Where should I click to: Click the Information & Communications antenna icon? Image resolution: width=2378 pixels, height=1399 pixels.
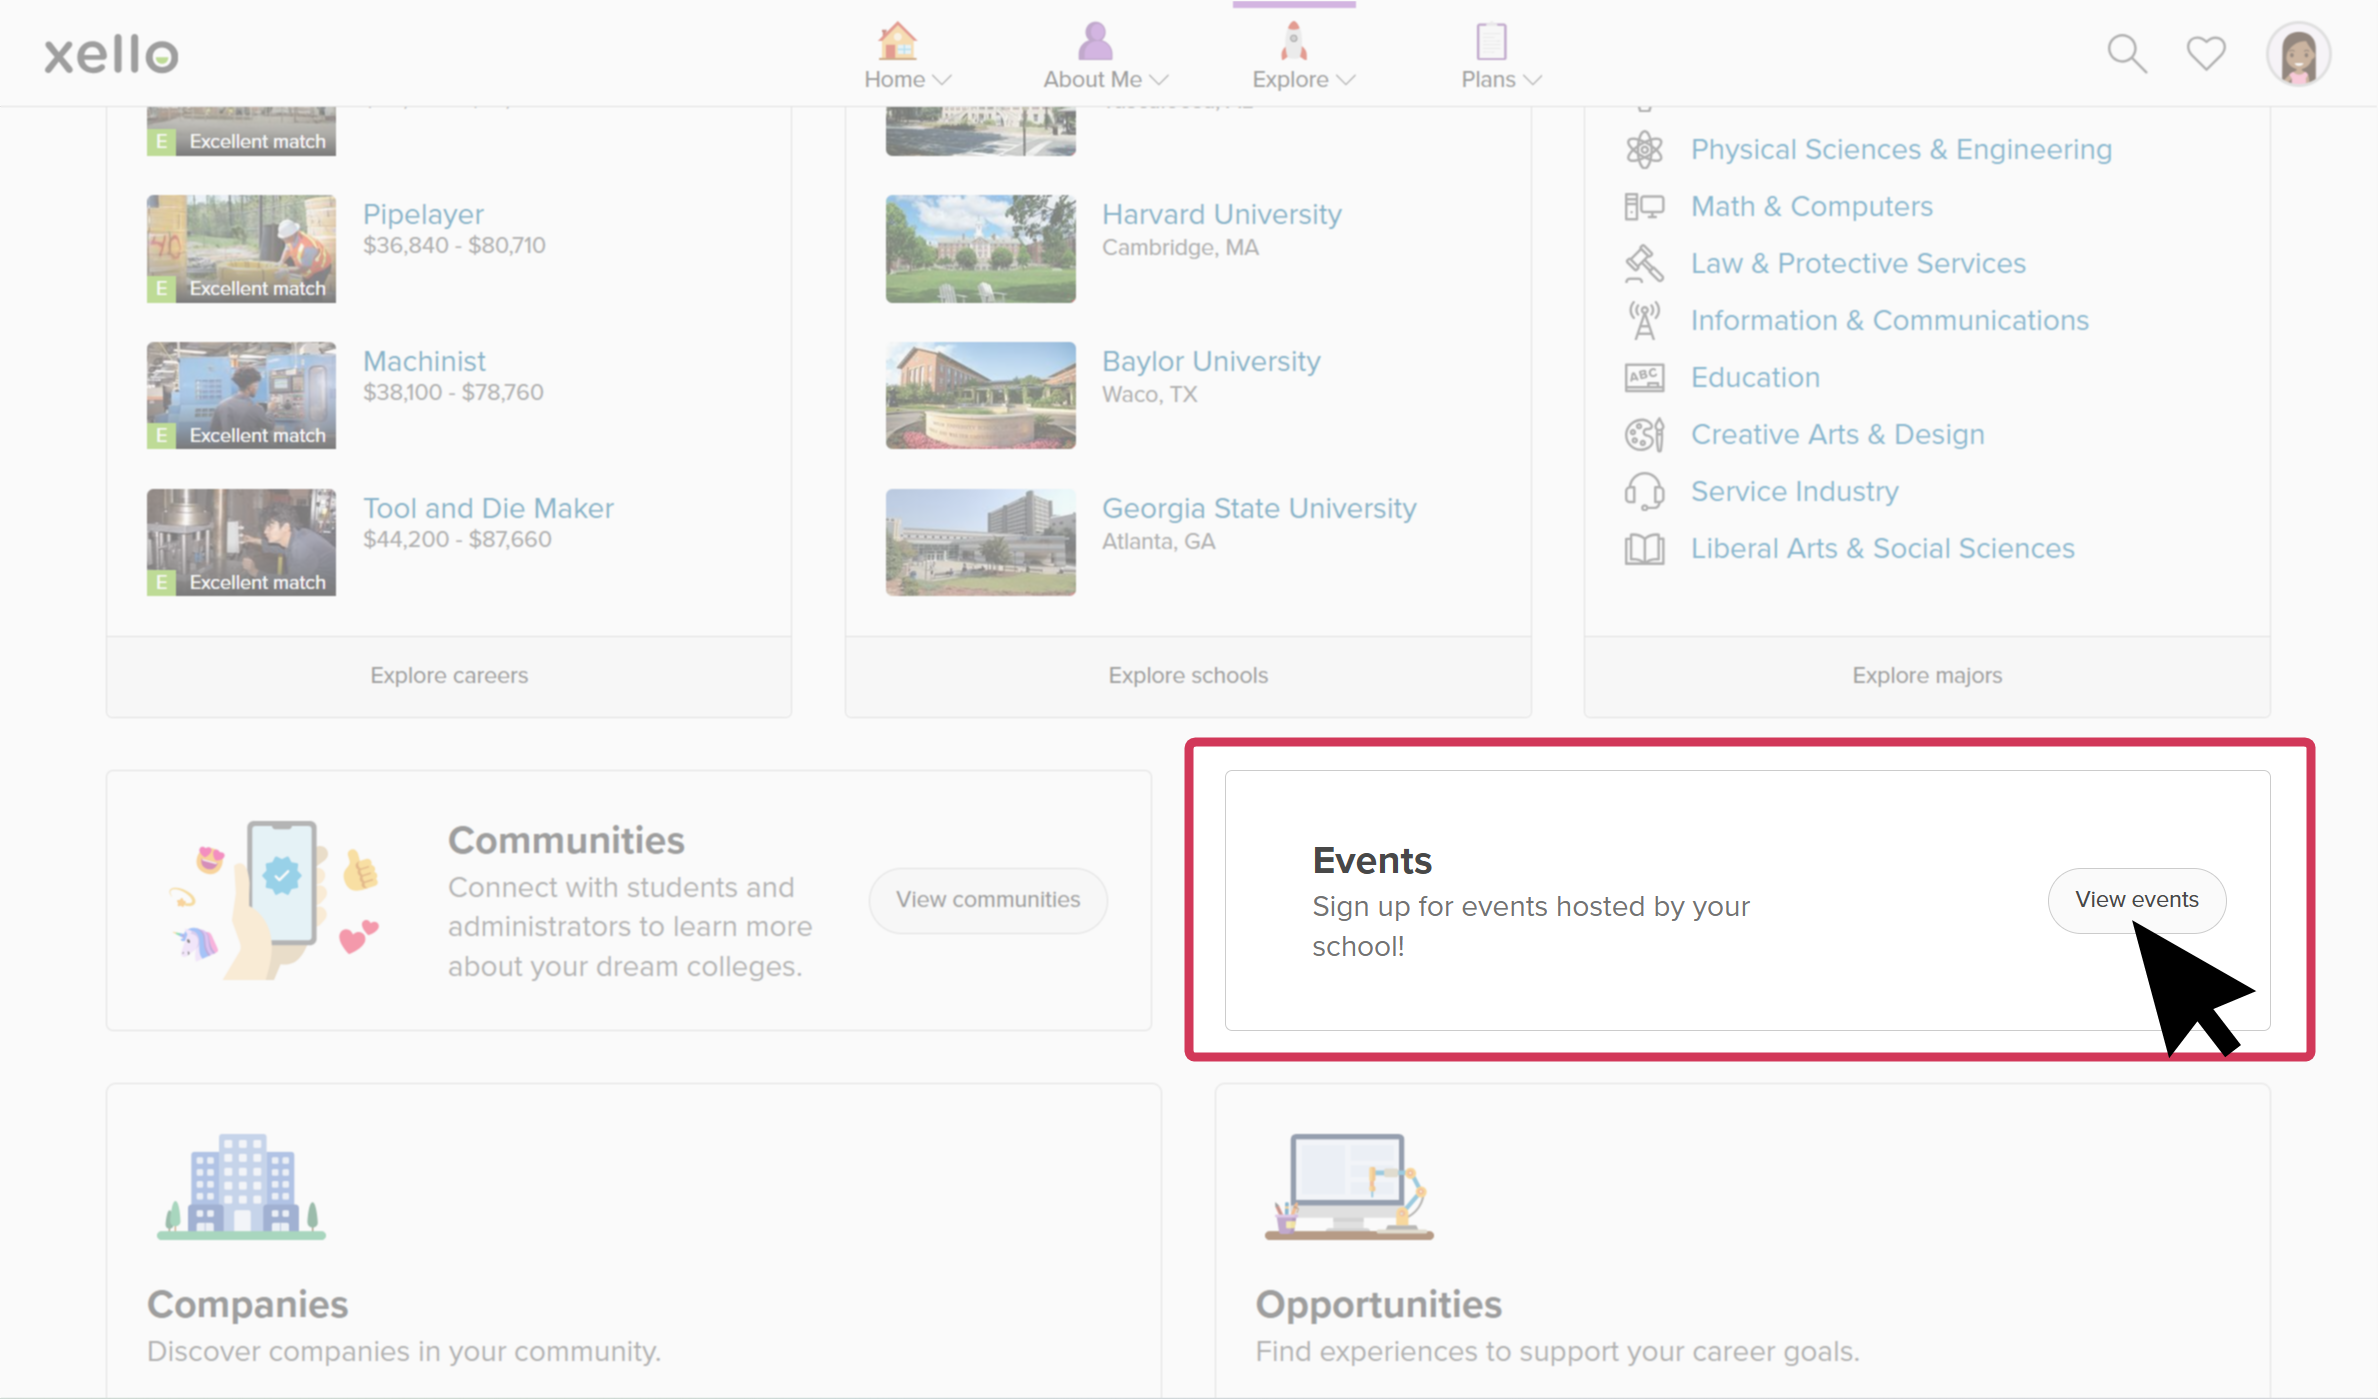pos(1644,320)
